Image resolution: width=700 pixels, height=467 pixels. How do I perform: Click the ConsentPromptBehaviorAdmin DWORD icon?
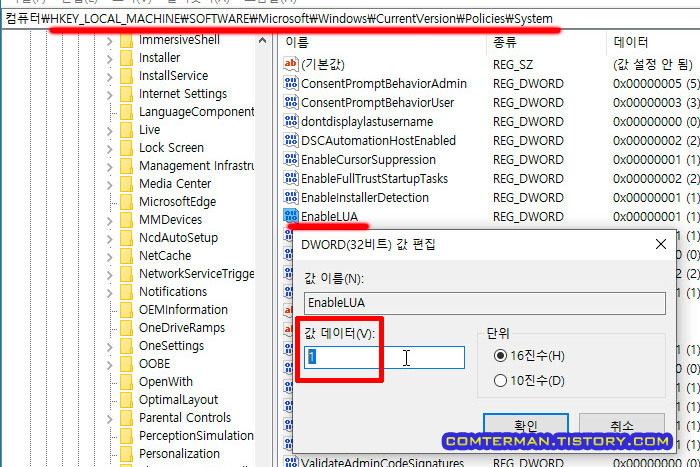[291, 83]
